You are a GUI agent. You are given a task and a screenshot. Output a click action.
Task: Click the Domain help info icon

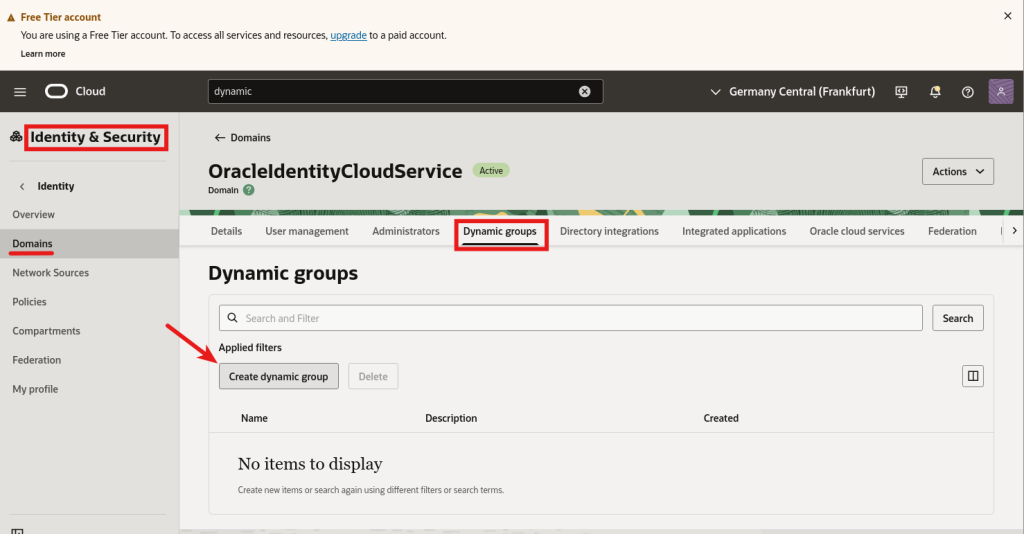point(248,189)
